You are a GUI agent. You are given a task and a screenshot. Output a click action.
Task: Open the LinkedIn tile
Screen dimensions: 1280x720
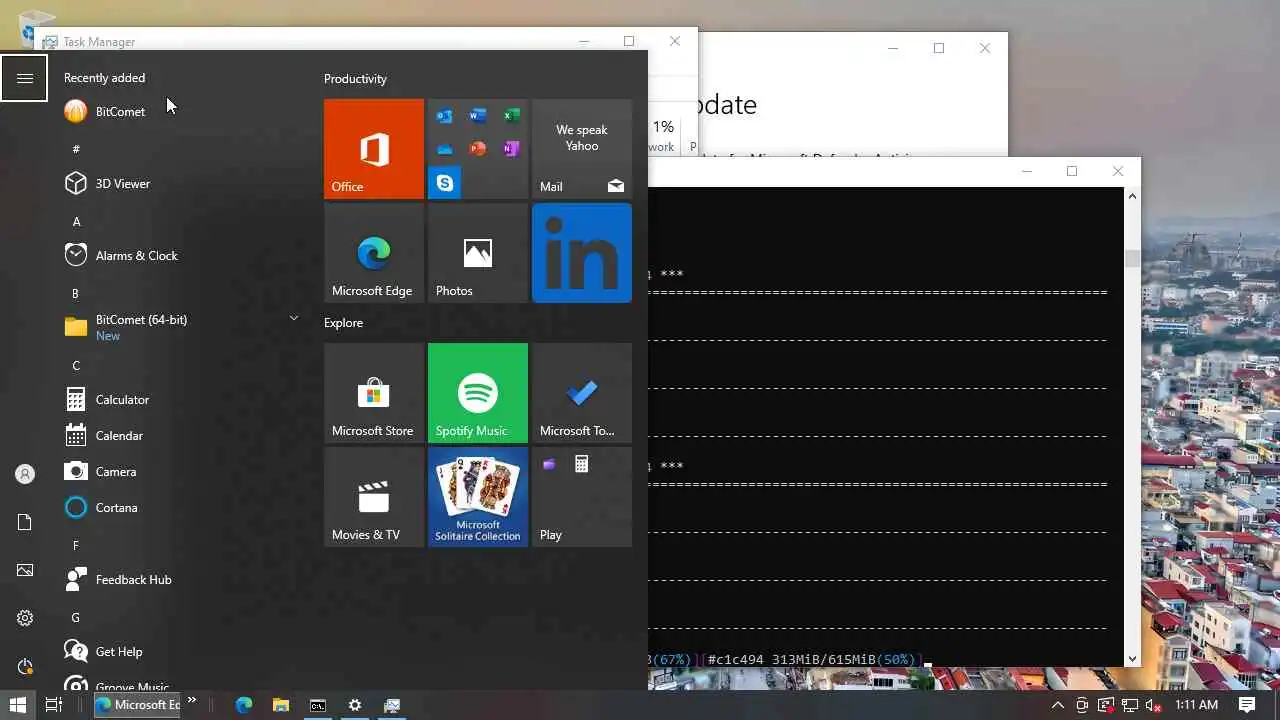pyautogui.click(x=582, y=253)
